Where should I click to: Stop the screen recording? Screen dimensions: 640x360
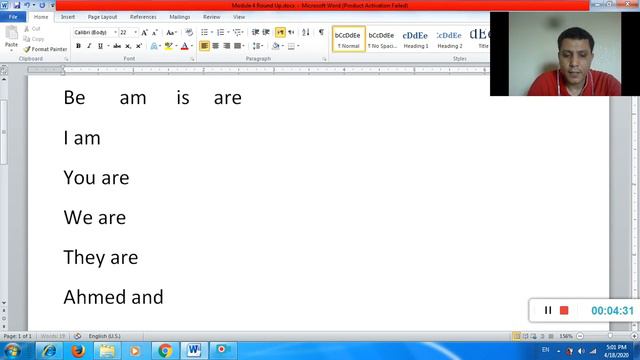(x=564, y=311)
